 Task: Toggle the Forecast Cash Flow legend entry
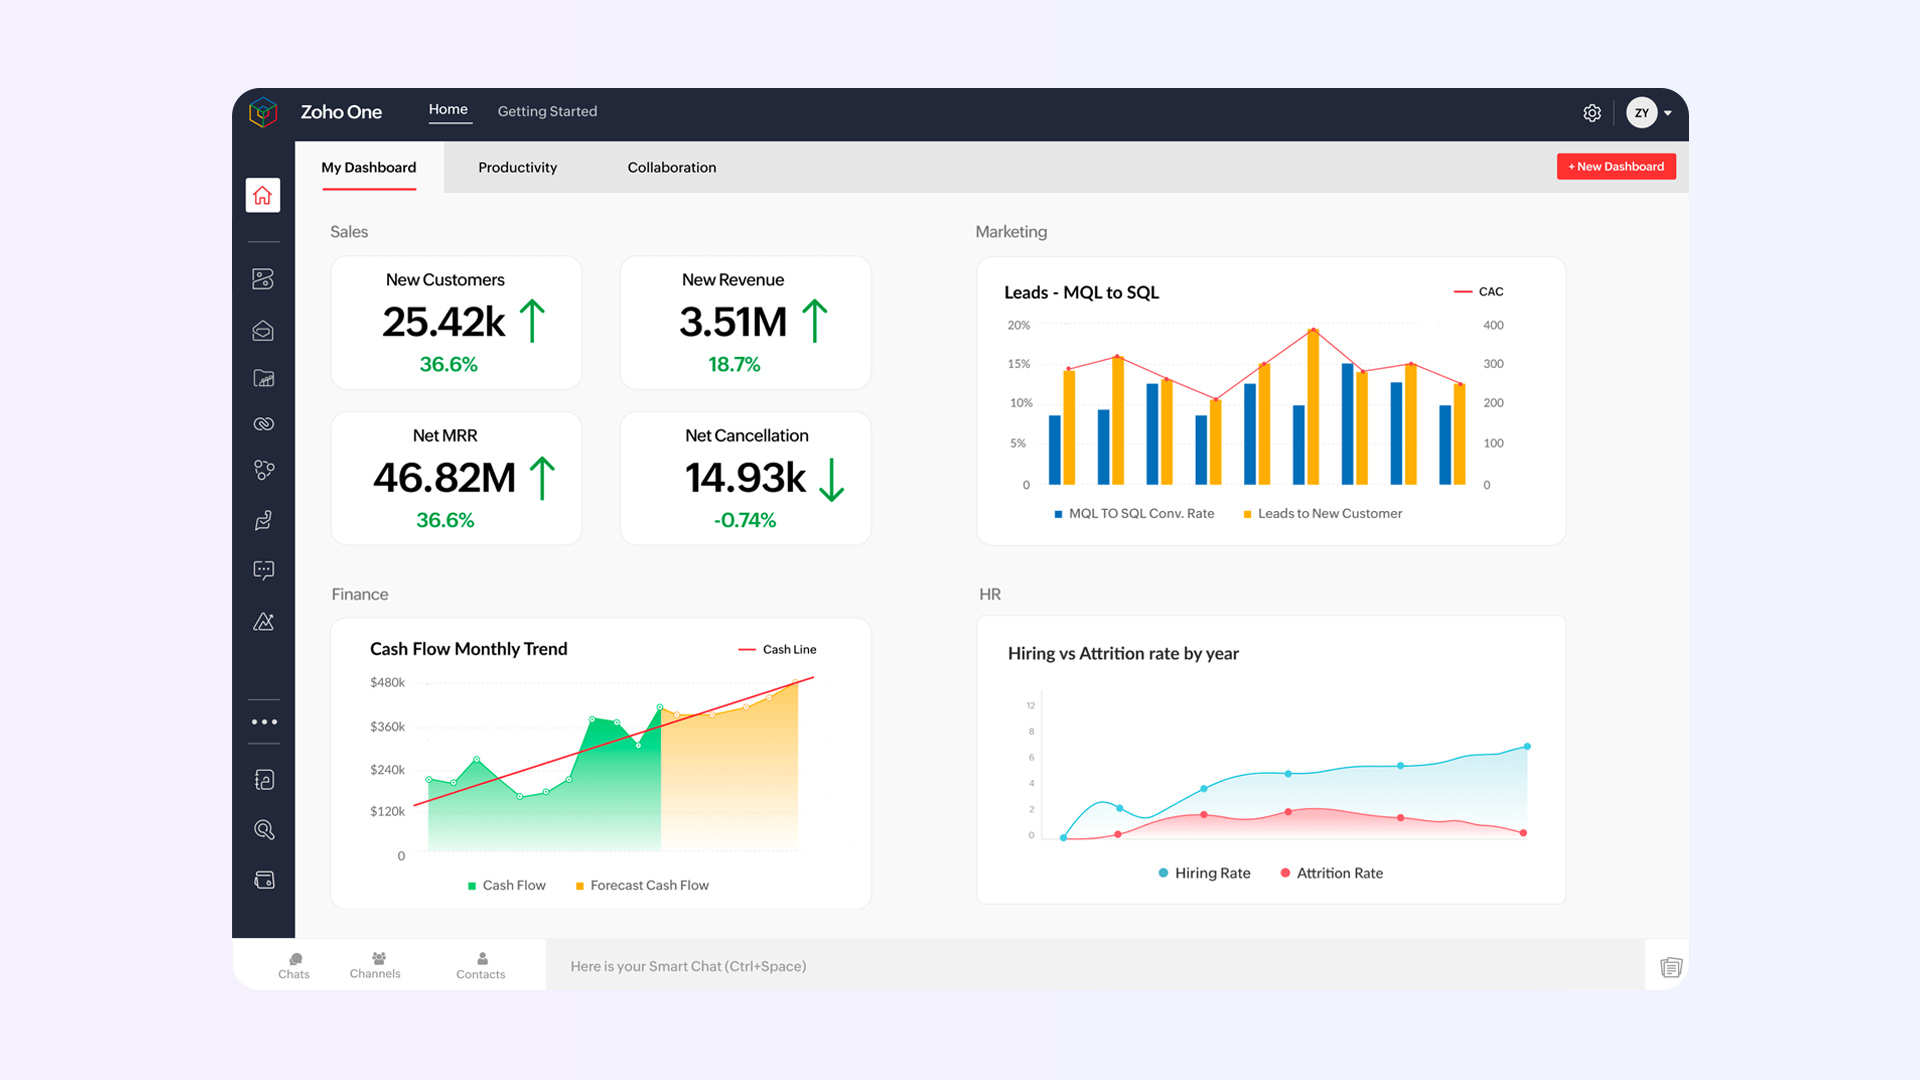[x=642, y=885]
